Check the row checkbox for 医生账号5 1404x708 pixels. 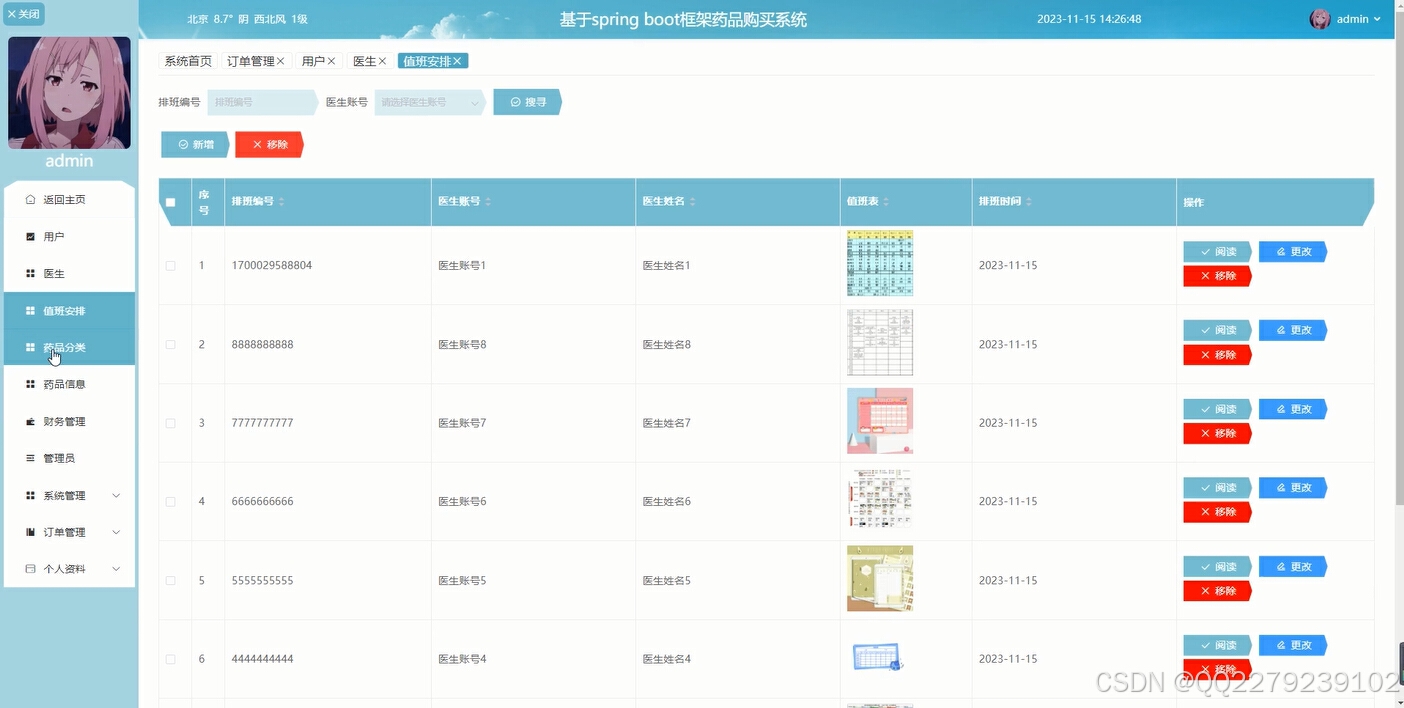pos(170,580)
